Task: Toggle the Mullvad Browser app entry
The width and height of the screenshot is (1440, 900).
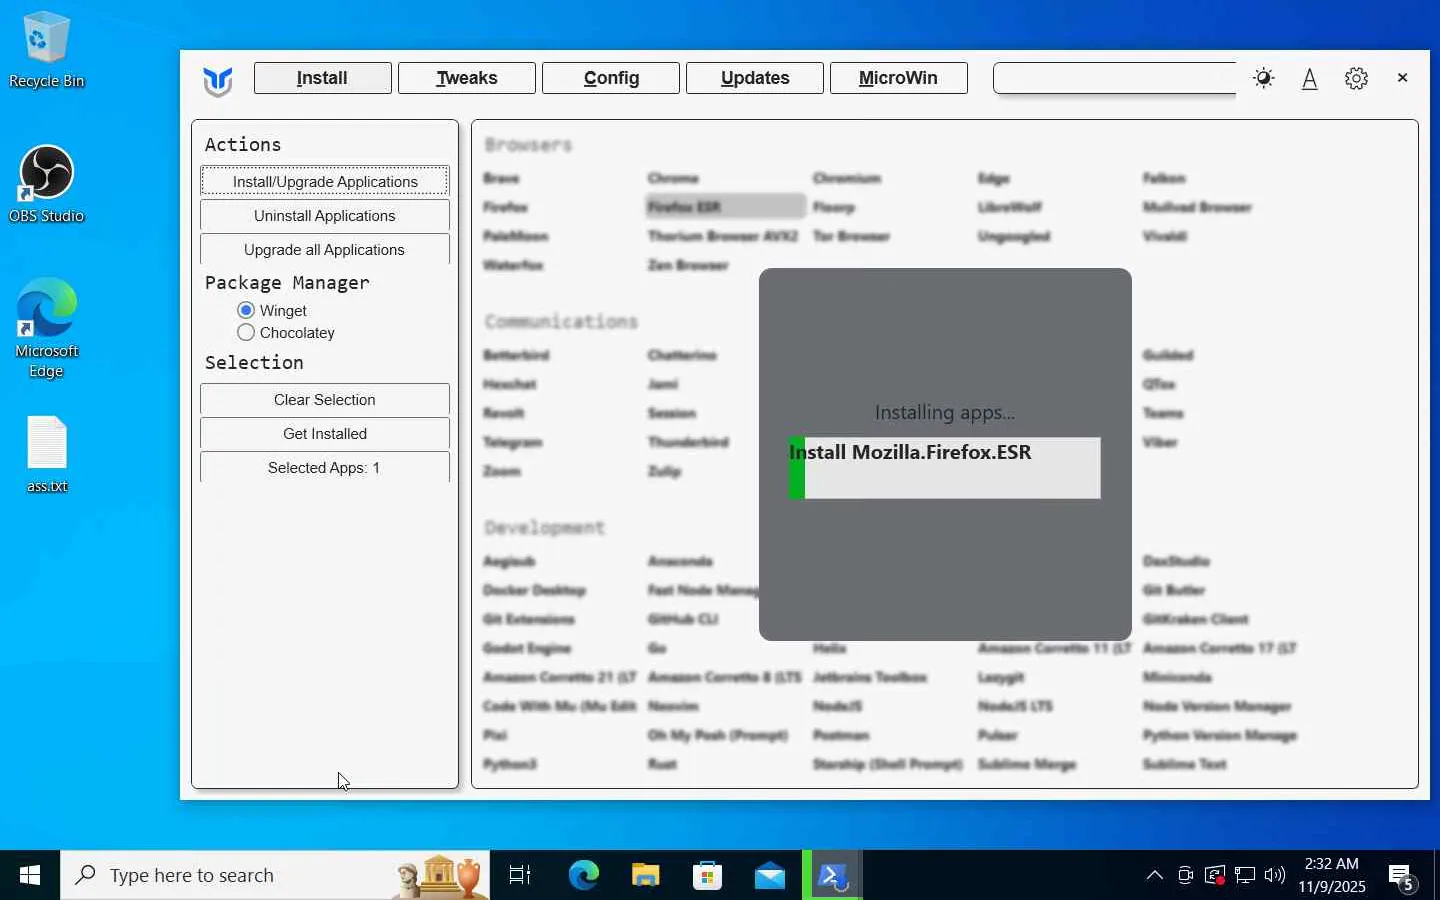Action: pyautogui.click(x=1197, y=207)
